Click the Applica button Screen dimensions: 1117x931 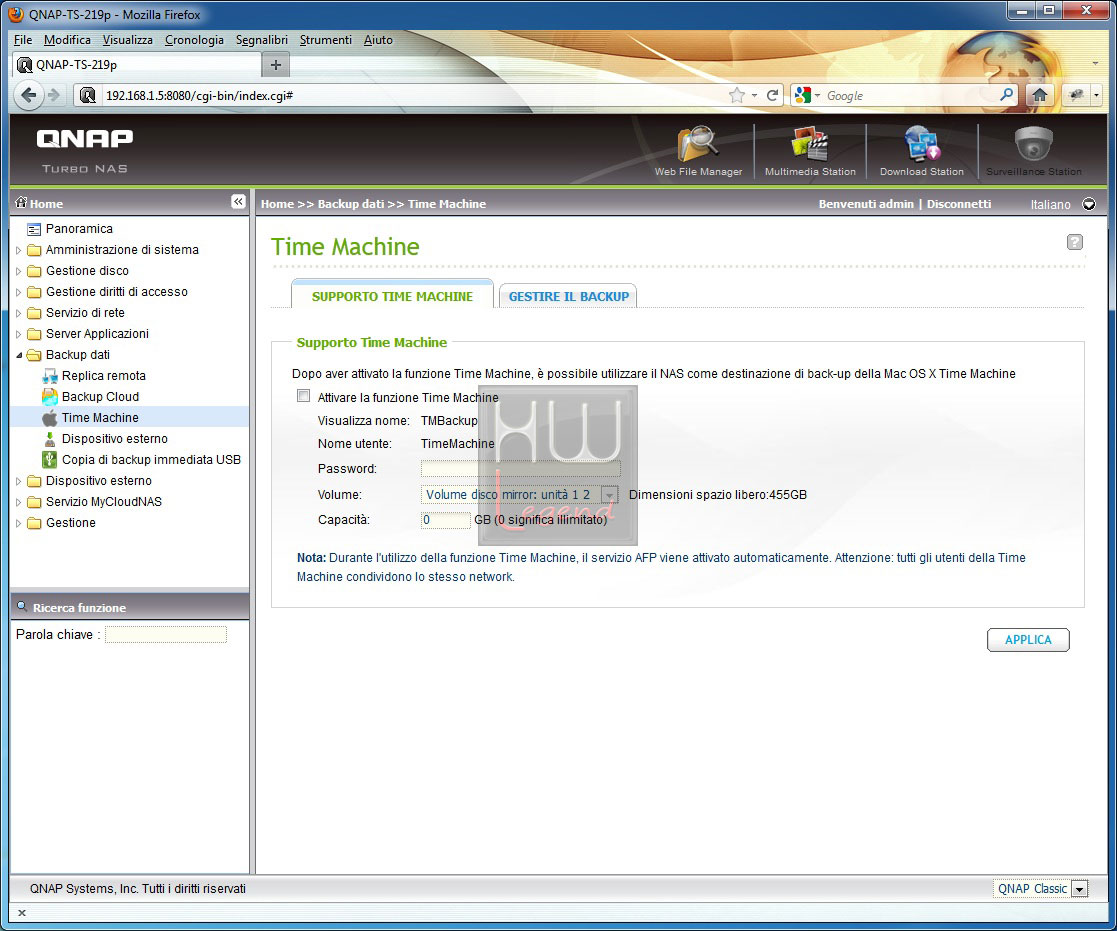[1028, 640]
